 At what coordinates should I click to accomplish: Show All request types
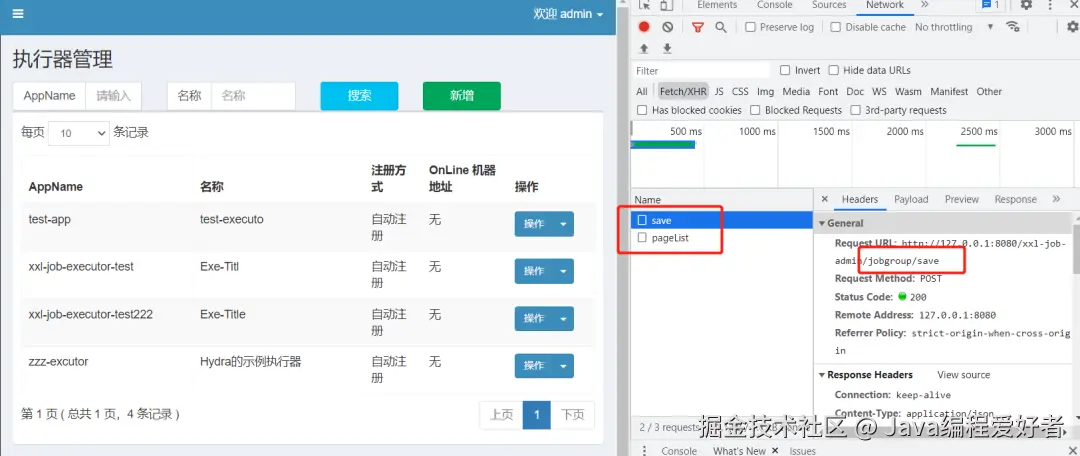641,92
